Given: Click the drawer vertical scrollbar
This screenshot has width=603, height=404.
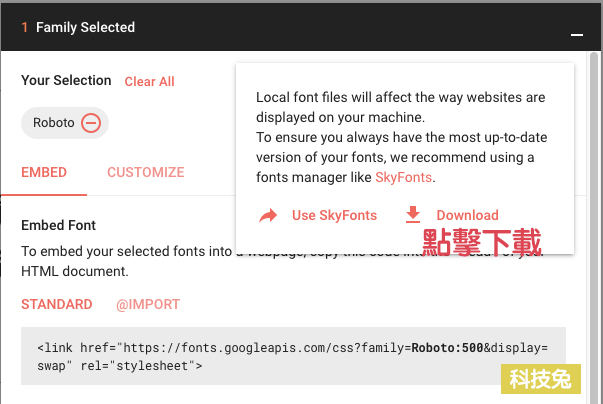Looking at the screenshot, I should (x=594, y=227).
